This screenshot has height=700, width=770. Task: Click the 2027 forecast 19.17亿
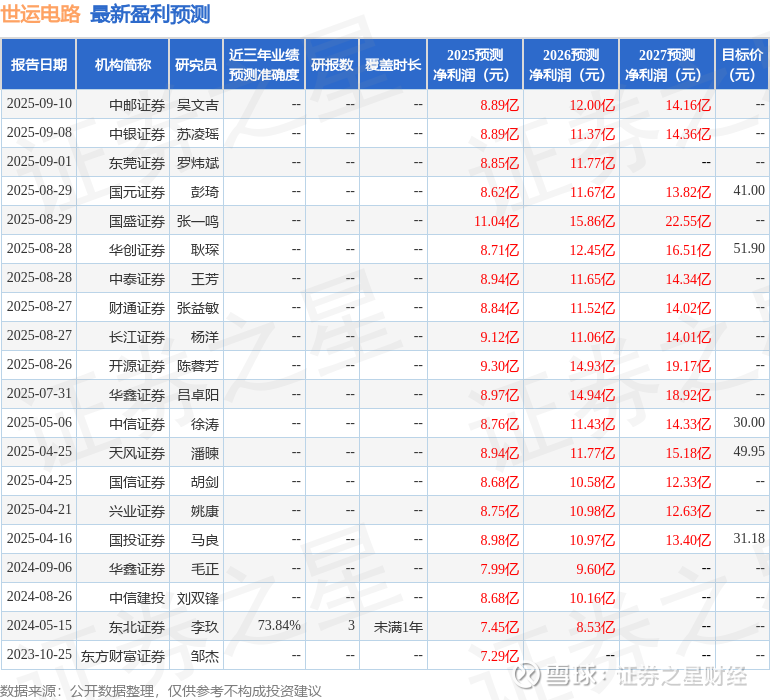[x=688, y=366]
